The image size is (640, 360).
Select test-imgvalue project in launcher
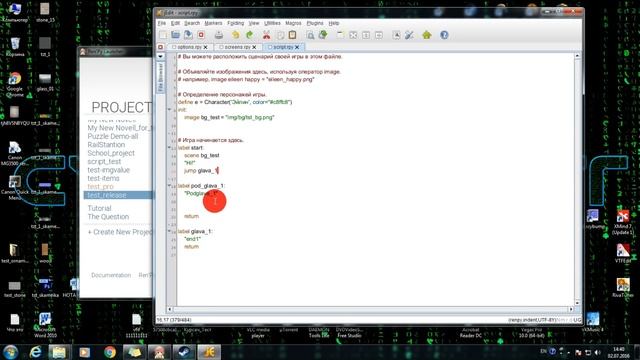pos(109,170)
